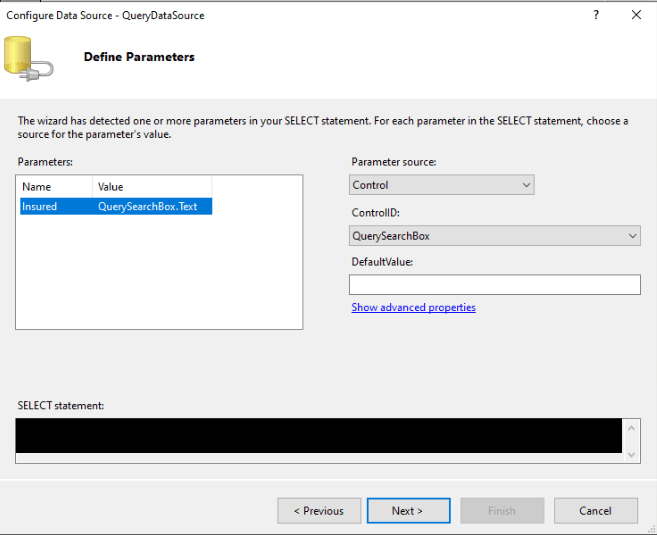This screenshot has width=657, height=535.
Task: Open the ControlID QuerySearchBox dropdown
Action: point(494,236)
